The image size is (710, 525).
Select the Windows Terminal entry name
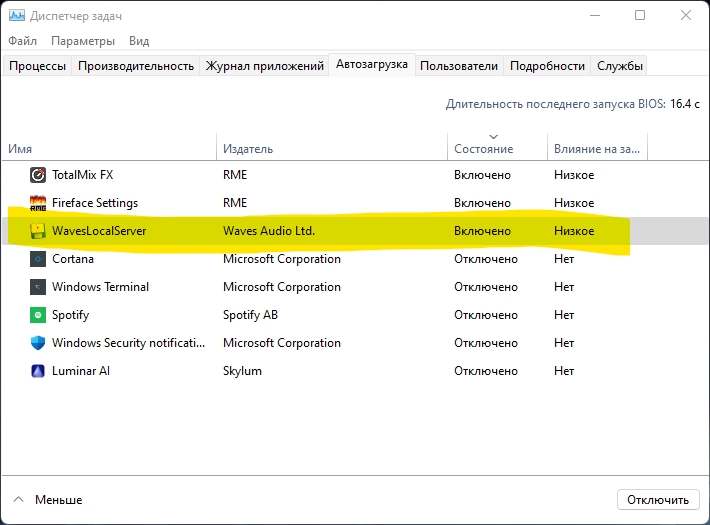pos(101,287)
